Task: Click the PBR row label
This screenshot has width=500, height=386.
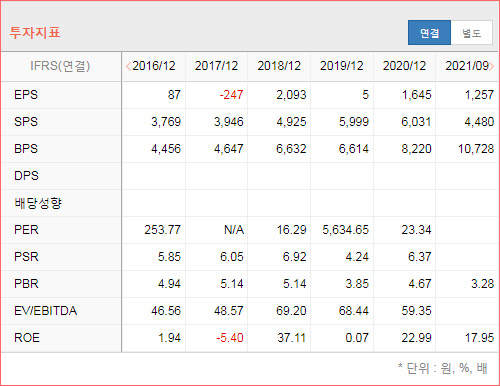Action: (x=26, y=284)
